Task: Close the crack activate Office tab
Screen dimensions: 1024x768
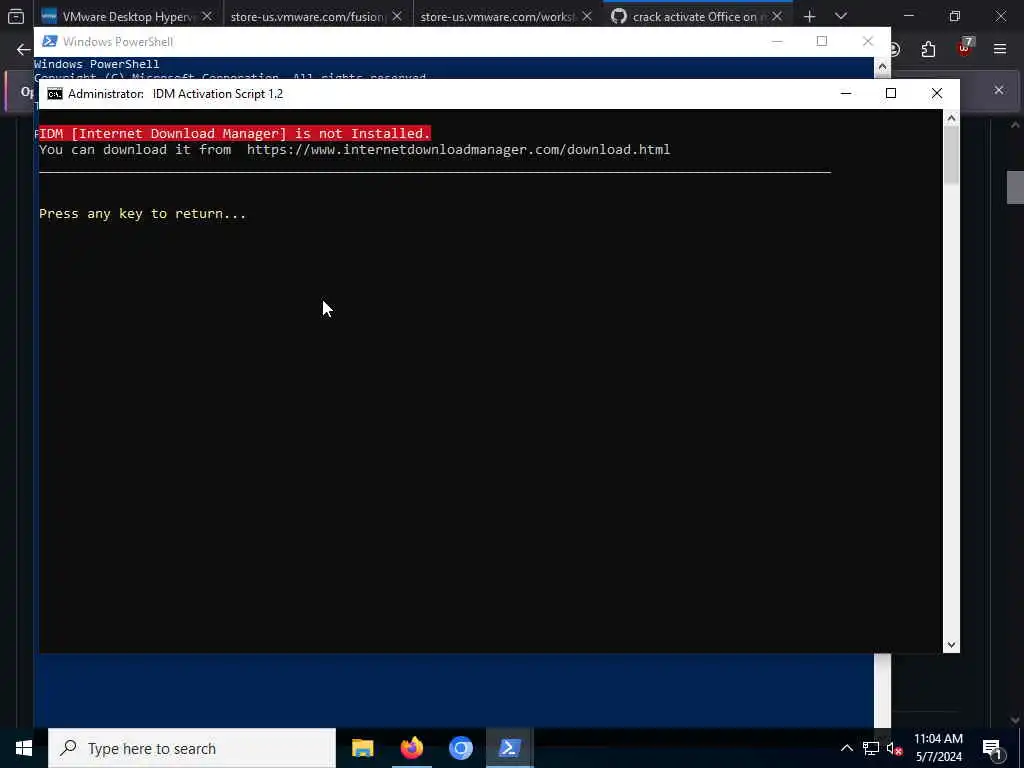Action: 777,16
